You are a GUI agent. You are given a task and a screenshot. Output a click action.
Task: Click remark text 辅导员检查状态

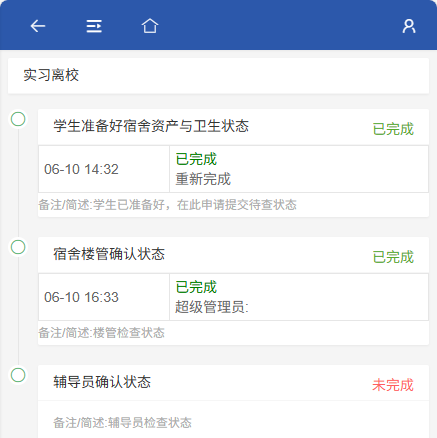click(150, 423)
